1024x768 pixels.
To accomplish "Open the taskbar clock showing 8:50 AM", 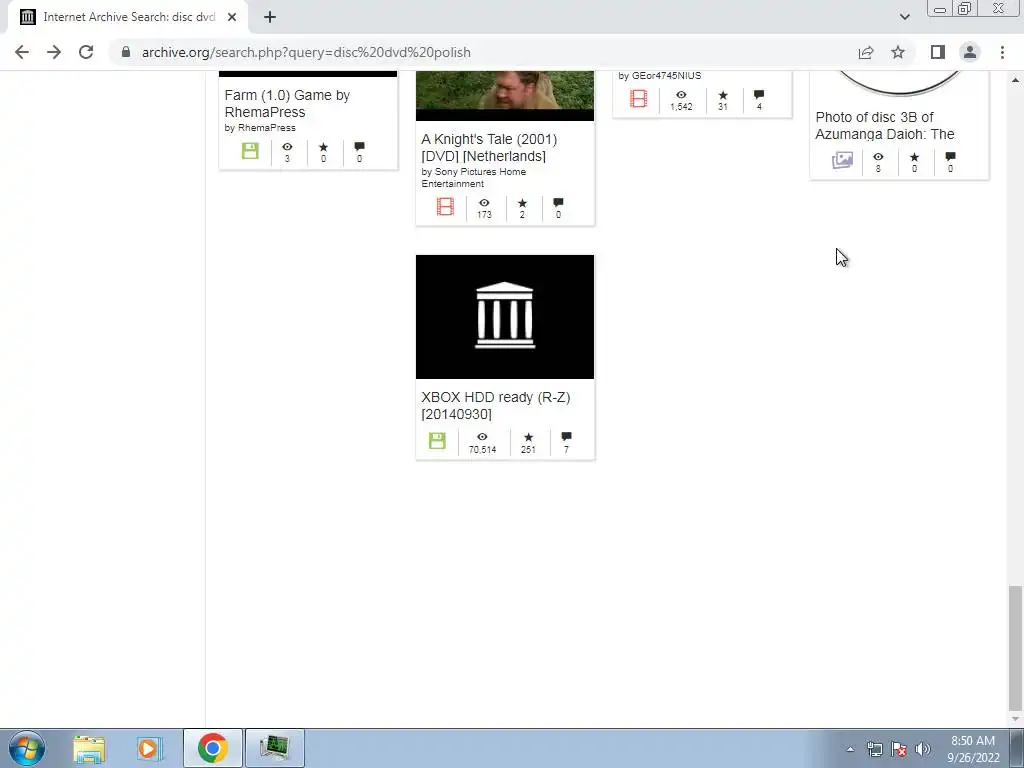I will pyautogui.click(x=973, y=749).
